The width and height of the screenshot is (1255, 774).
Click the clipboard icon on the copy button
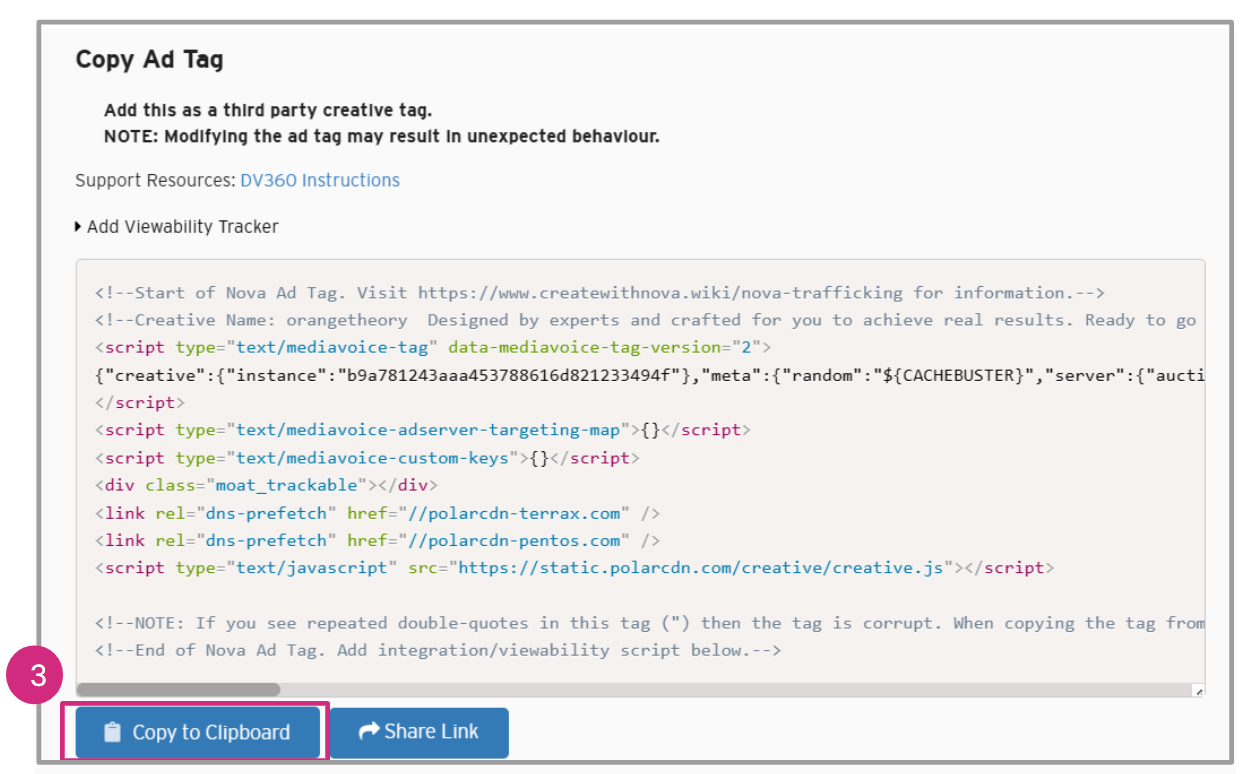(112, 732)
